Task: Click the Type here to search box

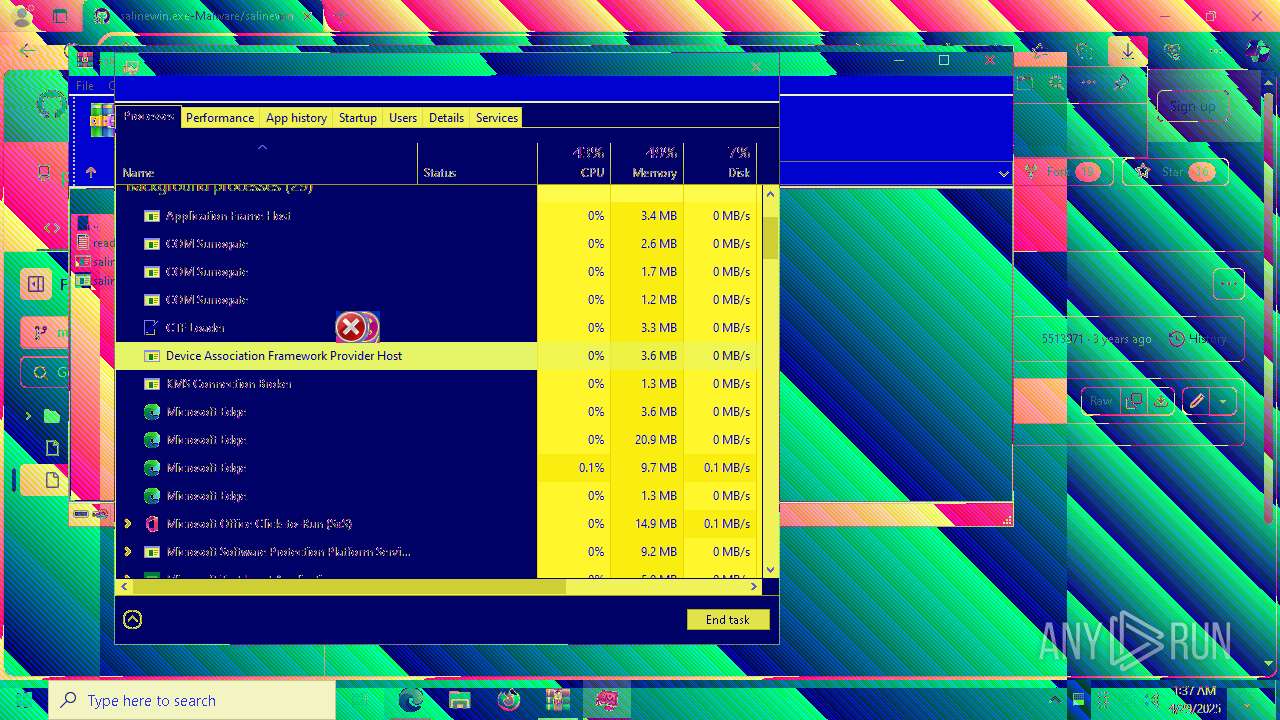Action: [x=192, y=700]
